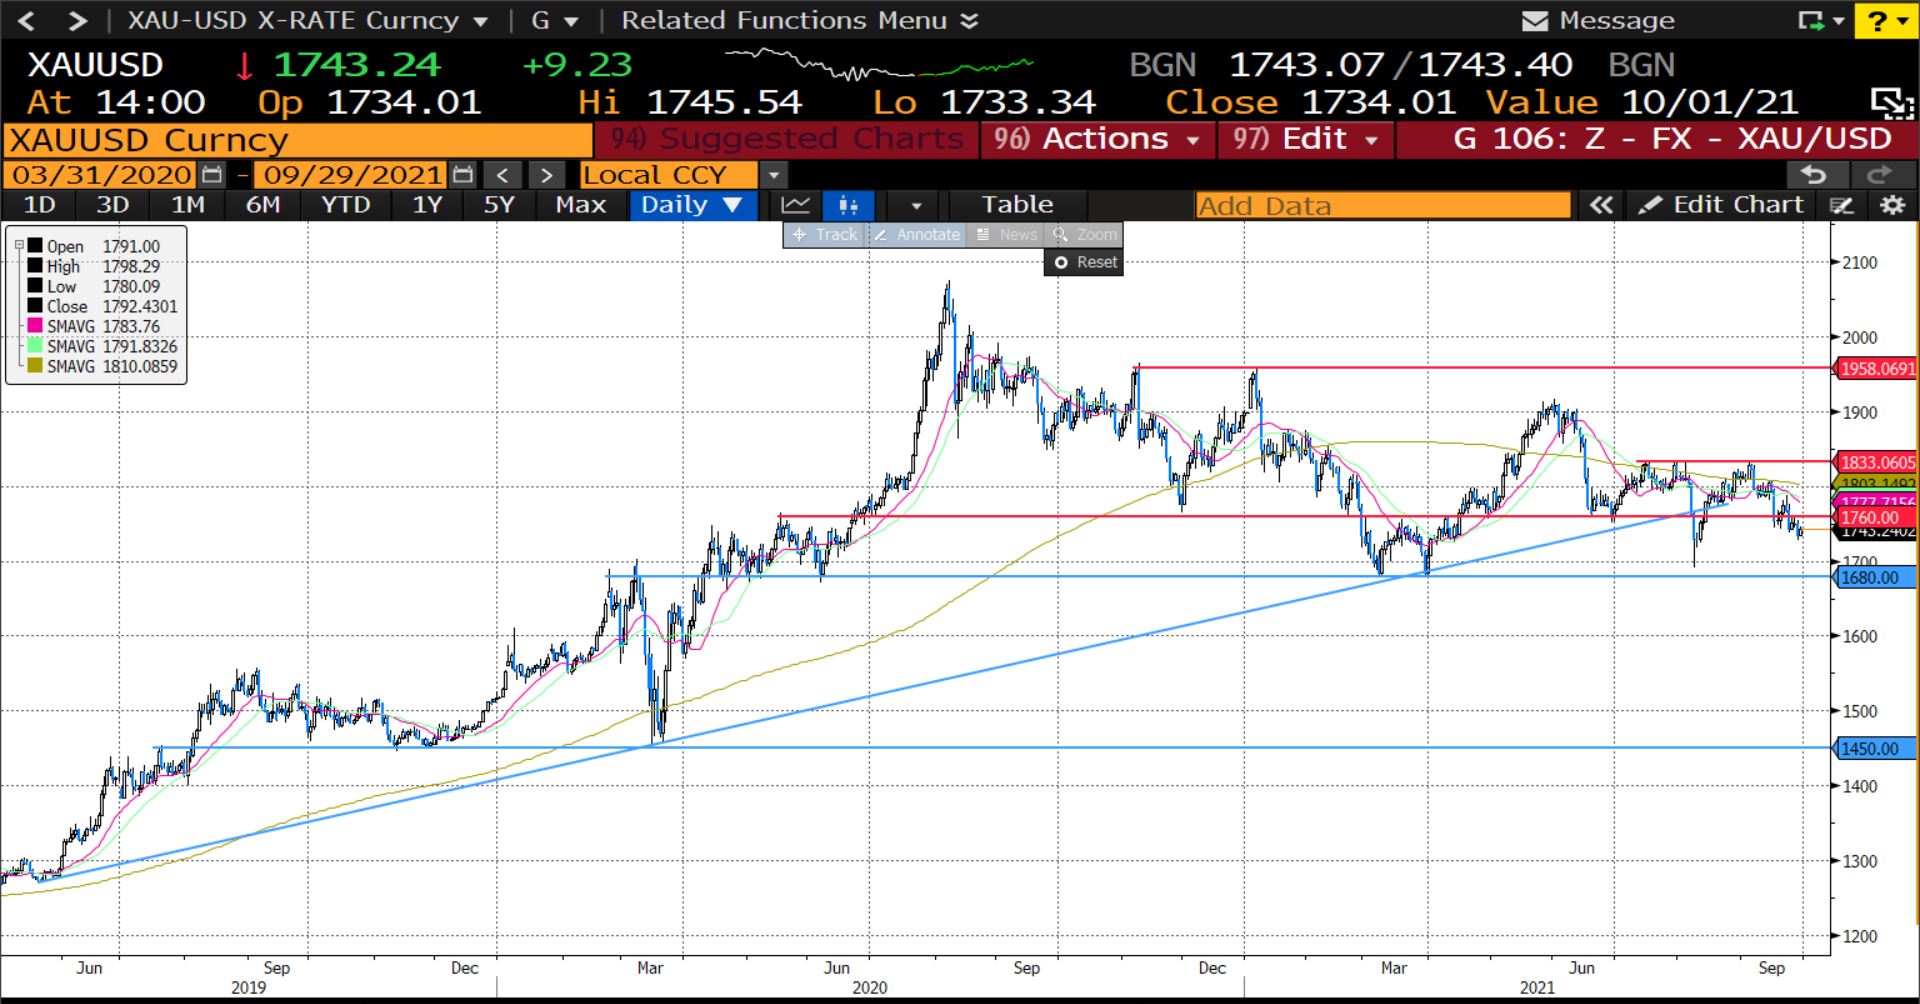Open the end date calendar picker
The image size is (1920, 1004).
(x=462, y=175)
